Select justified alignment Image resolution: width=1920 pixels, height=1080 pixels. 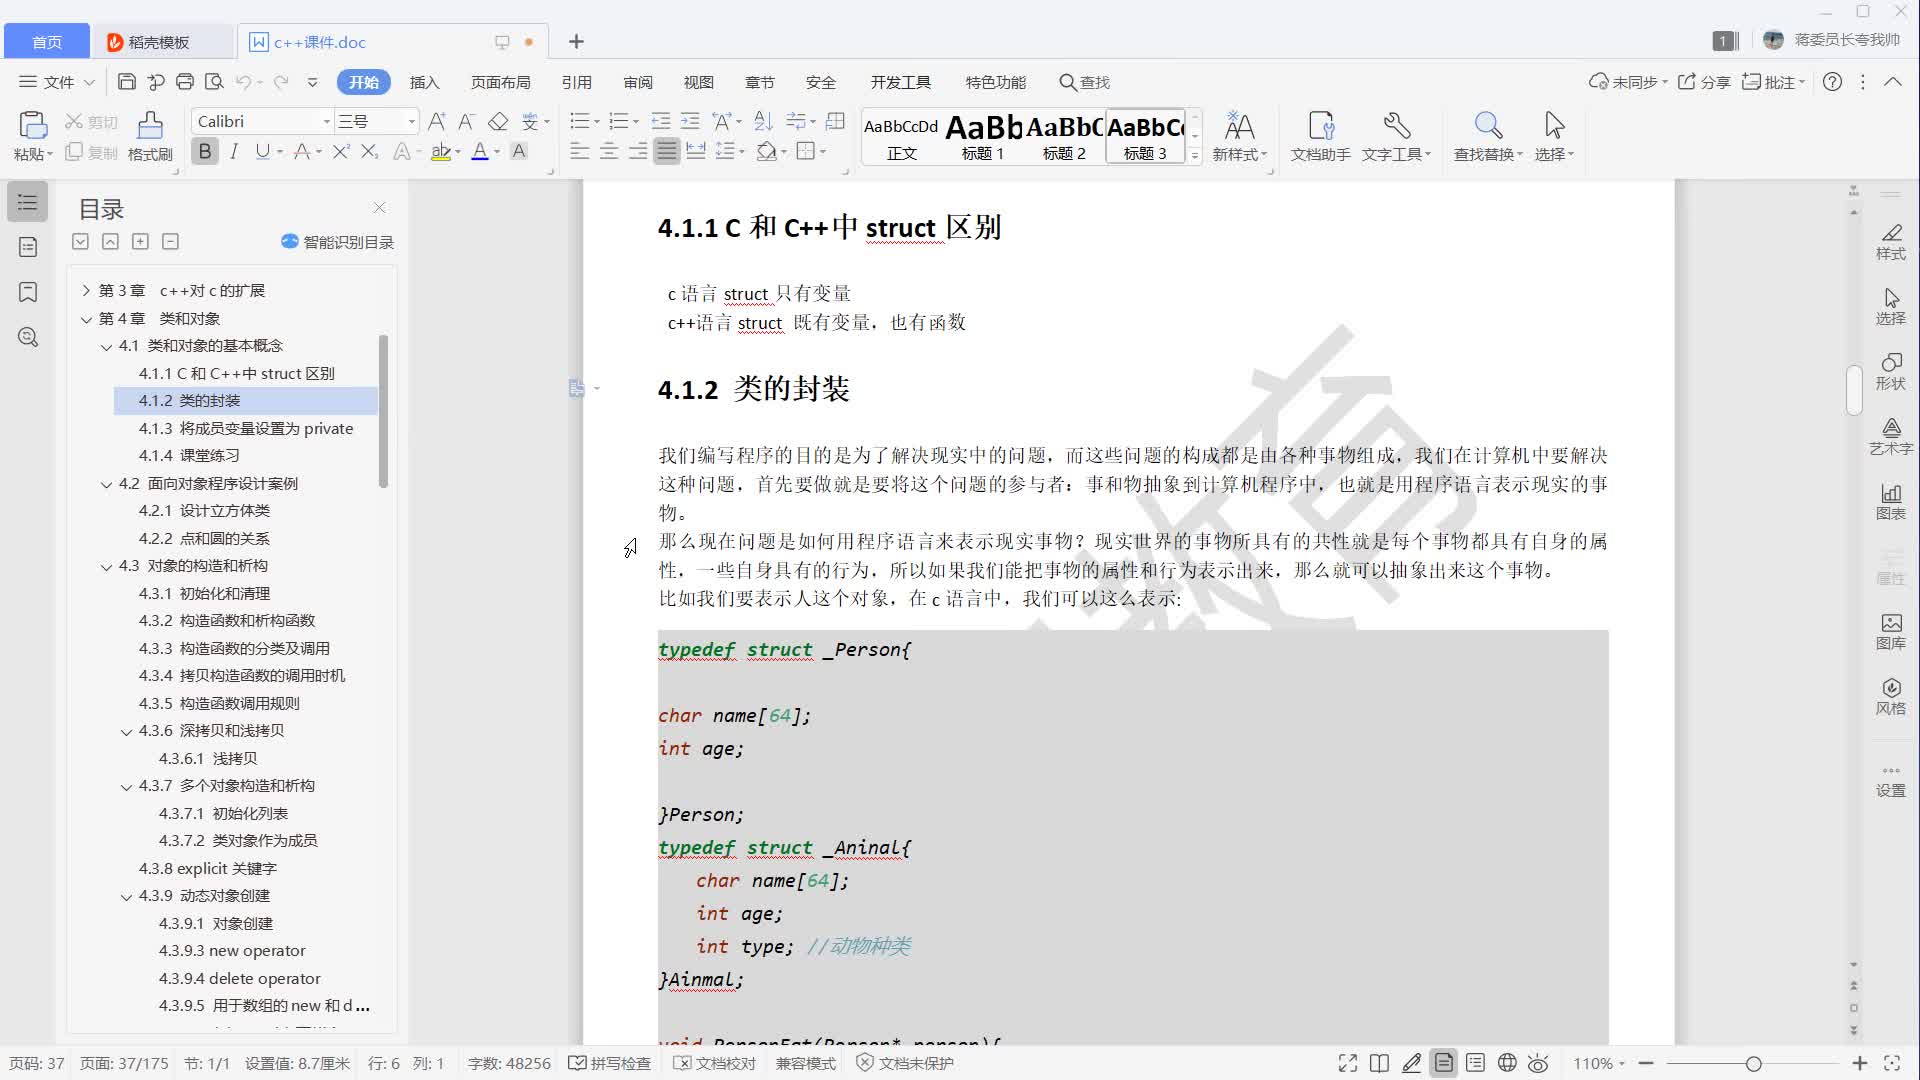point(667,151)
